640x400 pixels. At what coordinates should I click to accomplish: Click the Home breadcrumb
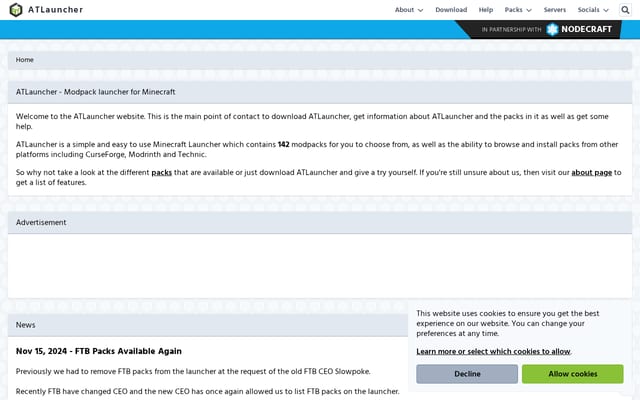24,60
